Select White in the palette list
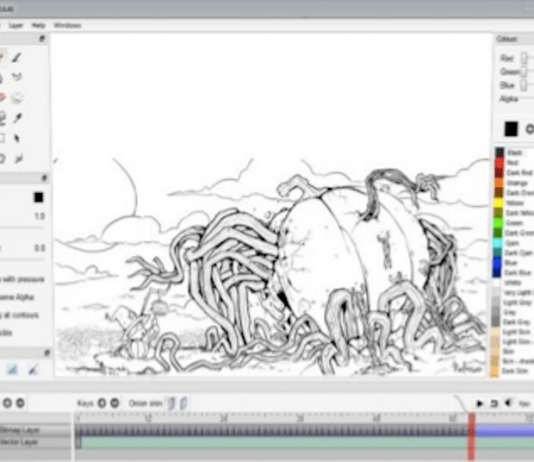Screen dimensions: 534x462 click(514, 282)
